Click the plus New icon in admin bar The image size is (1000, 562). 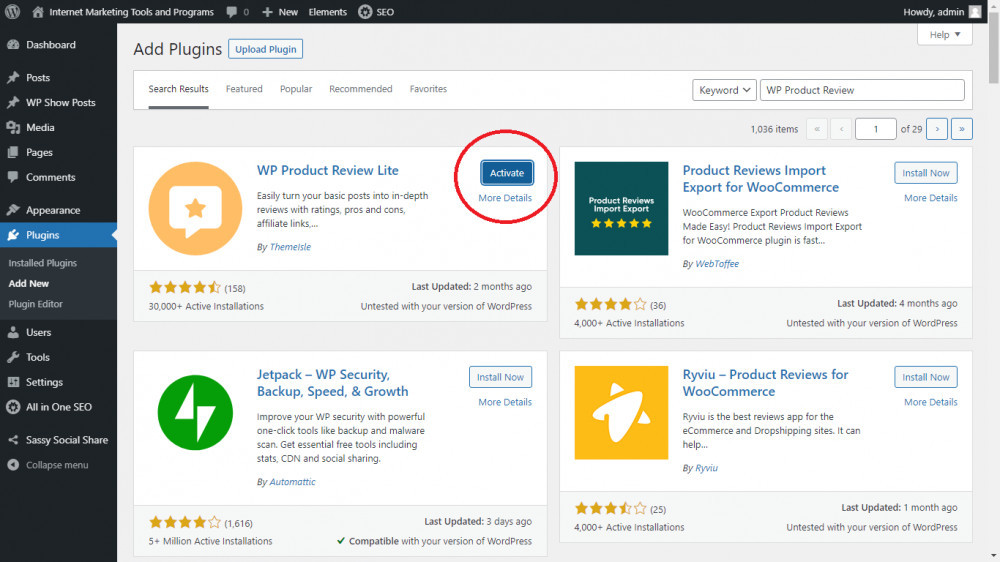coord(267,11)
